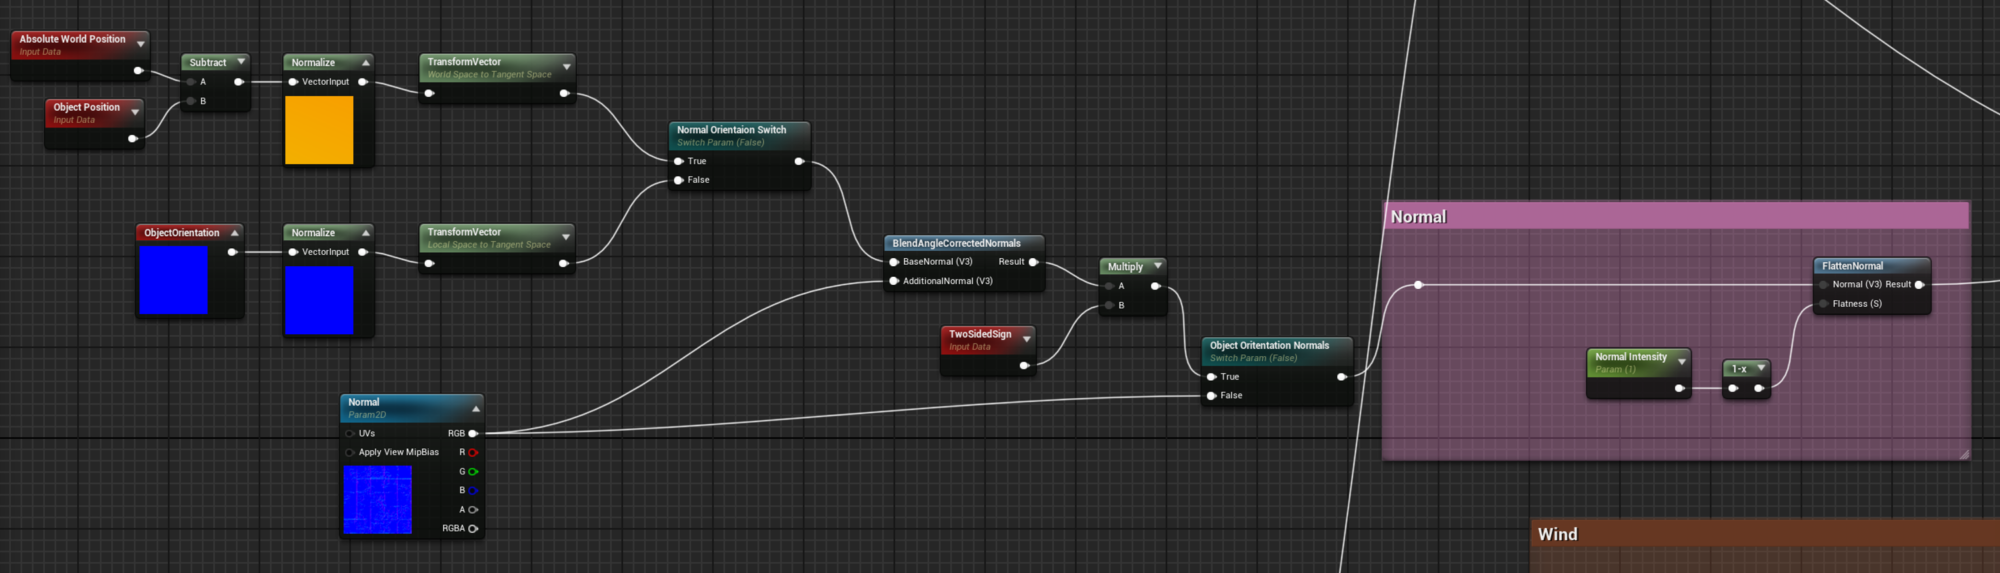The width and height of the screenshot is (2000, 573).
Task: Click the Absolute World Position output pin
Action: pos(138,71)
